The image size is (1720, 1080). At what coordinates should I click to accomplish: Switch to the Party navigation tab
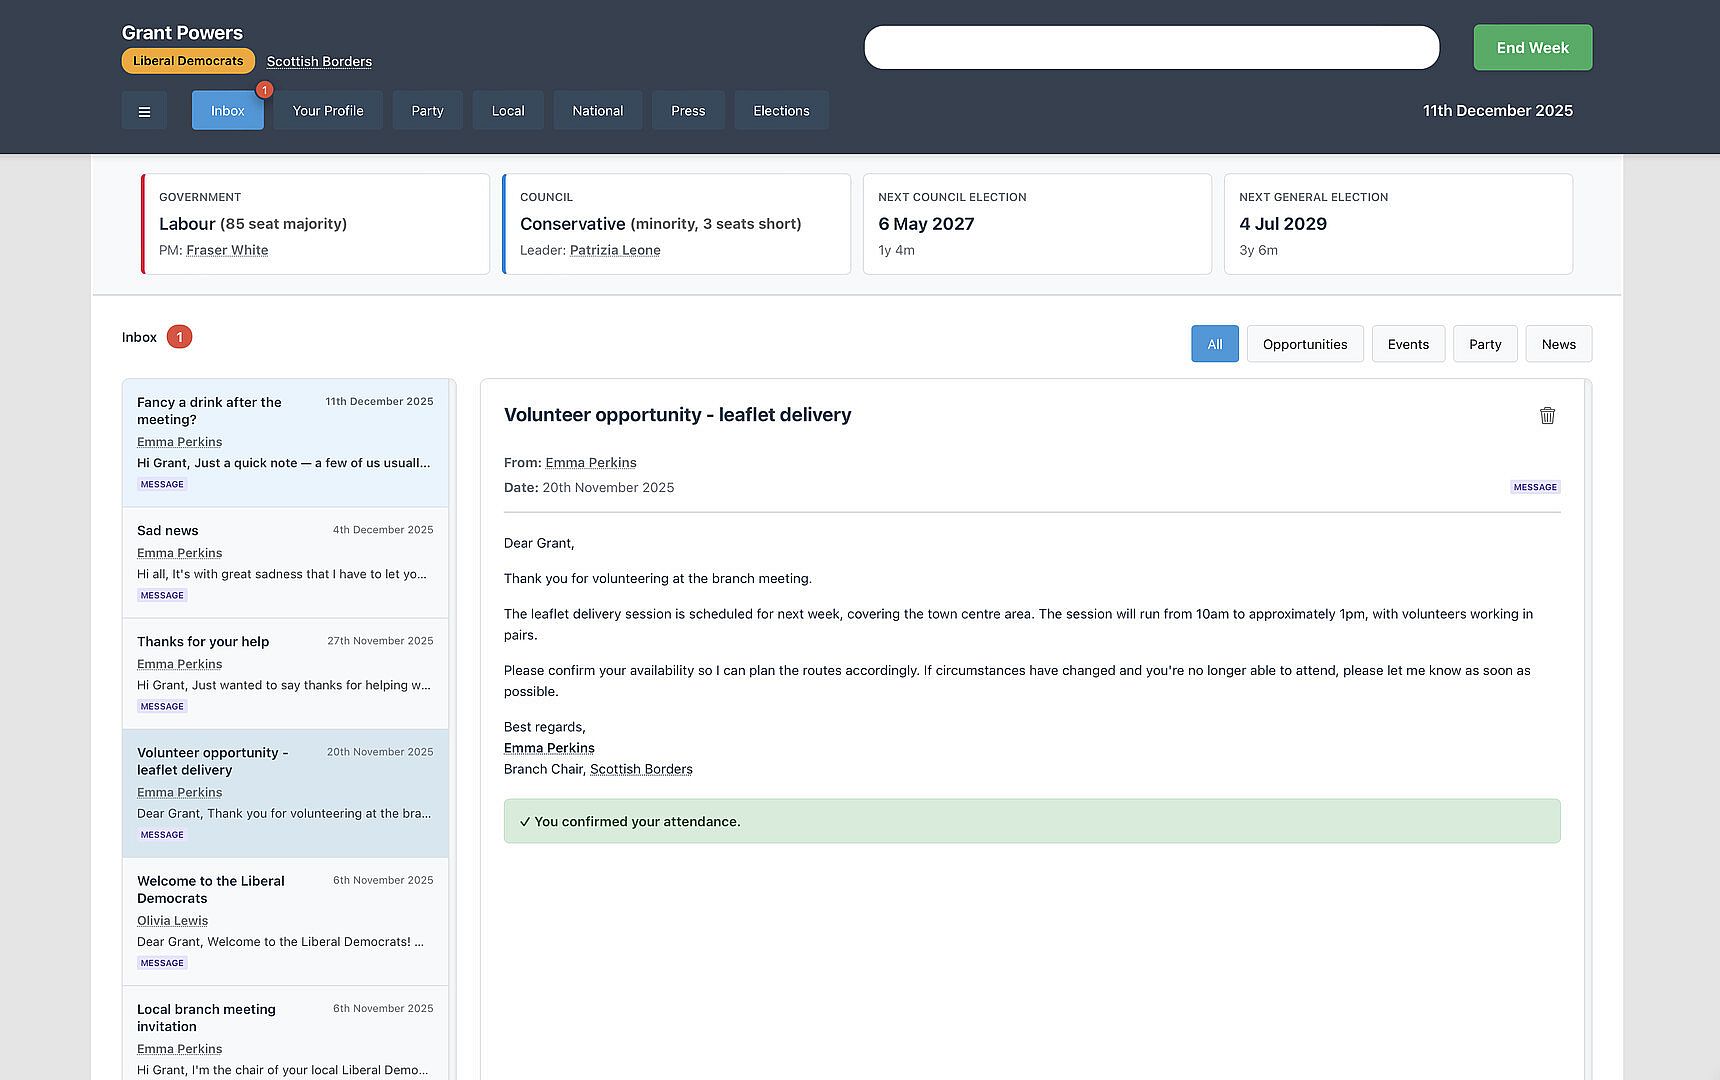tap(427, 111)
